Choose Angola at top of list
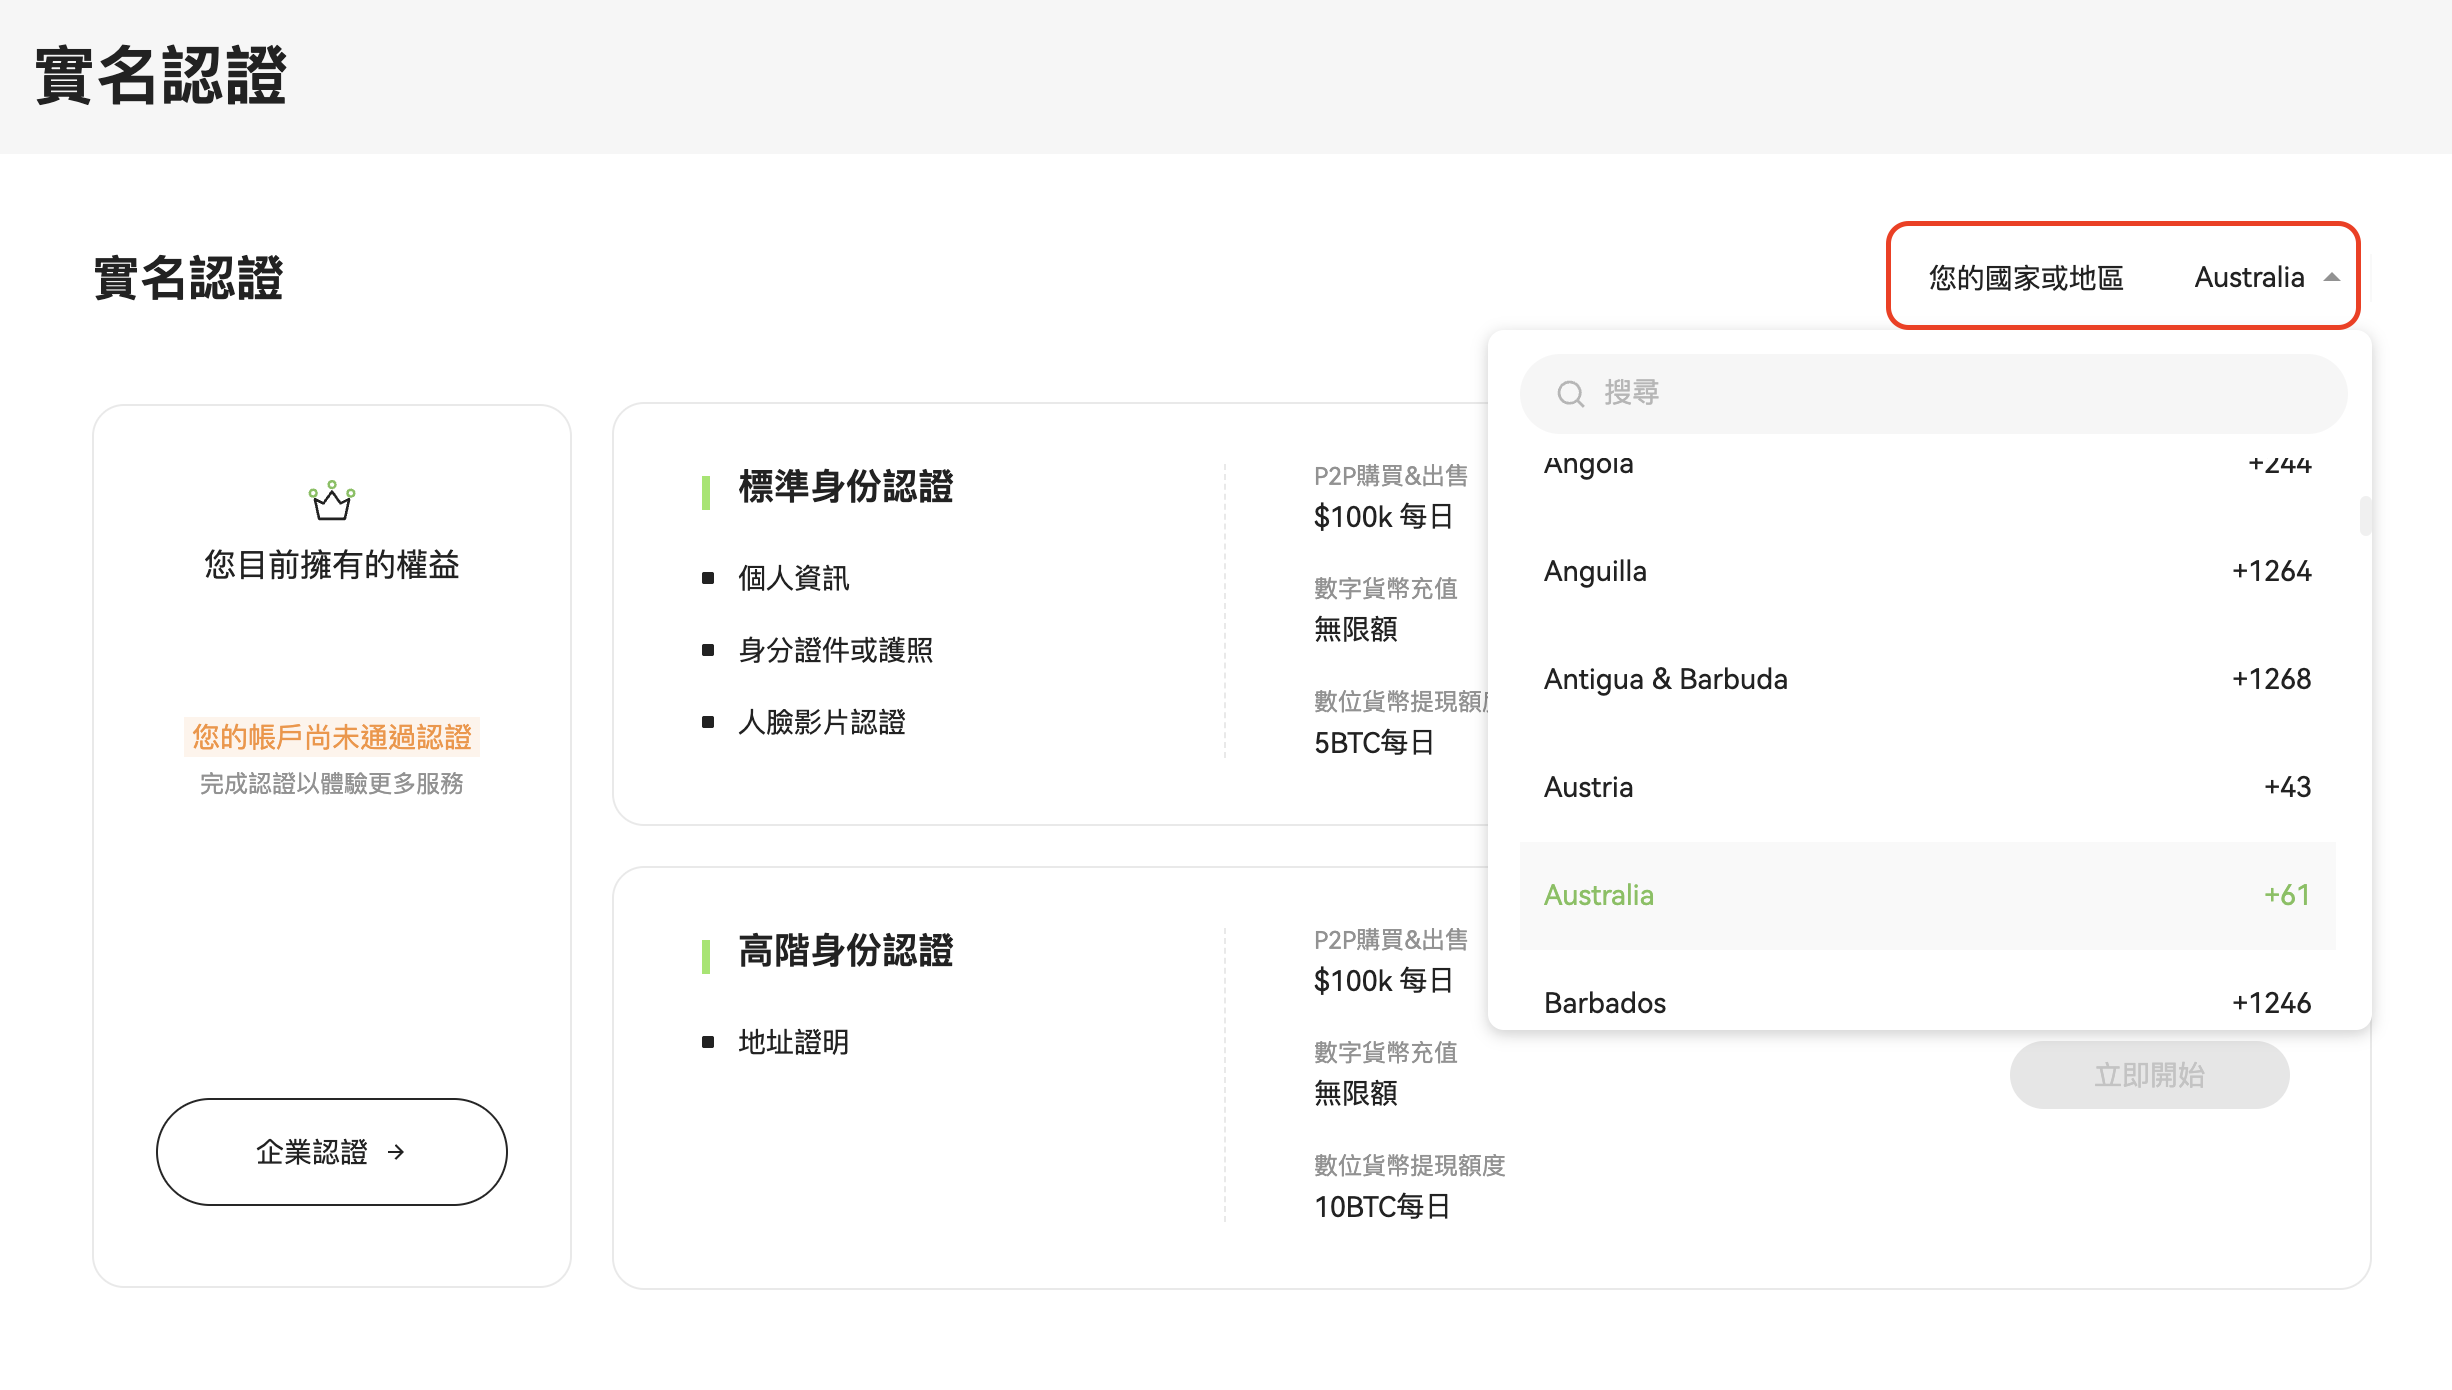Viewport: 2452px width, 1390px height. coord(1926,465)
